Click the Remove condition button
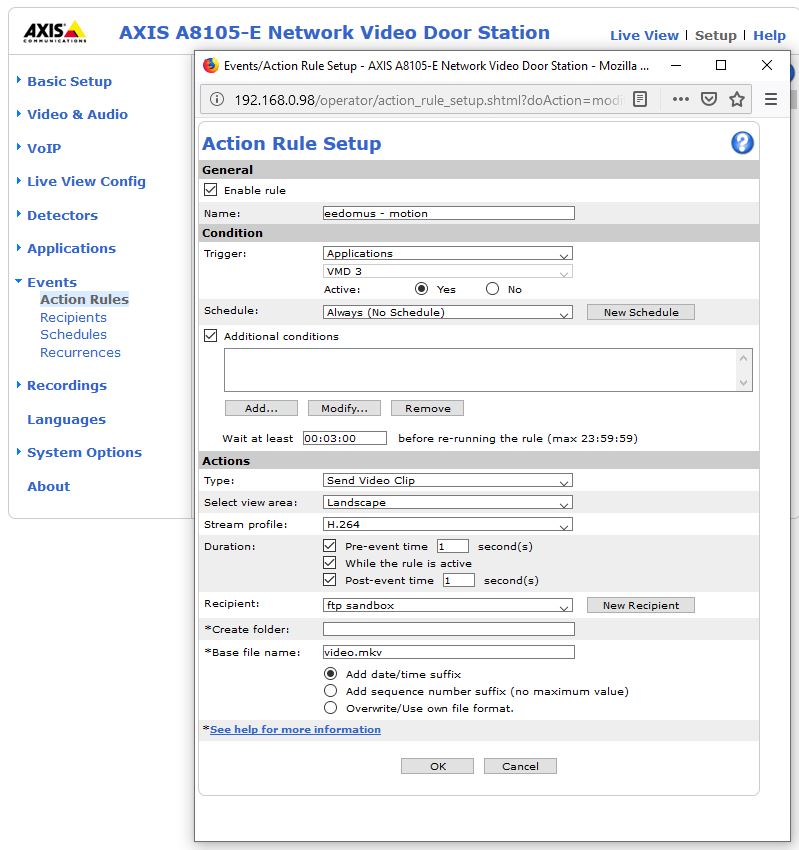Viewport: 799px width, 850px height. [x=427, y=408]
